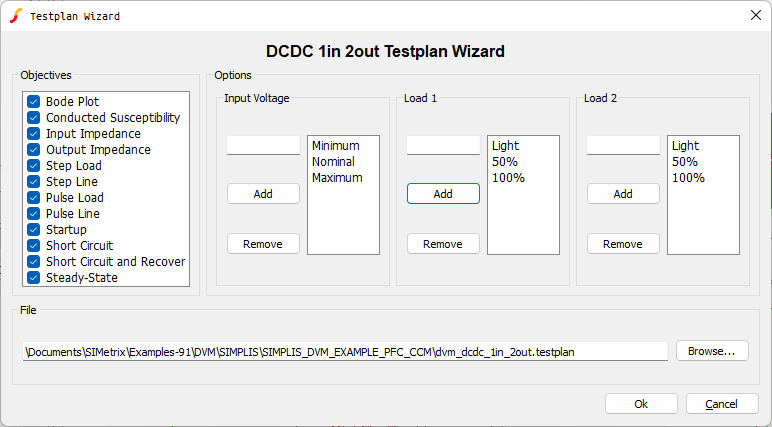Browse for a testplan file
This screenshot has width=772, height=427.
click(x=712, y=351)
